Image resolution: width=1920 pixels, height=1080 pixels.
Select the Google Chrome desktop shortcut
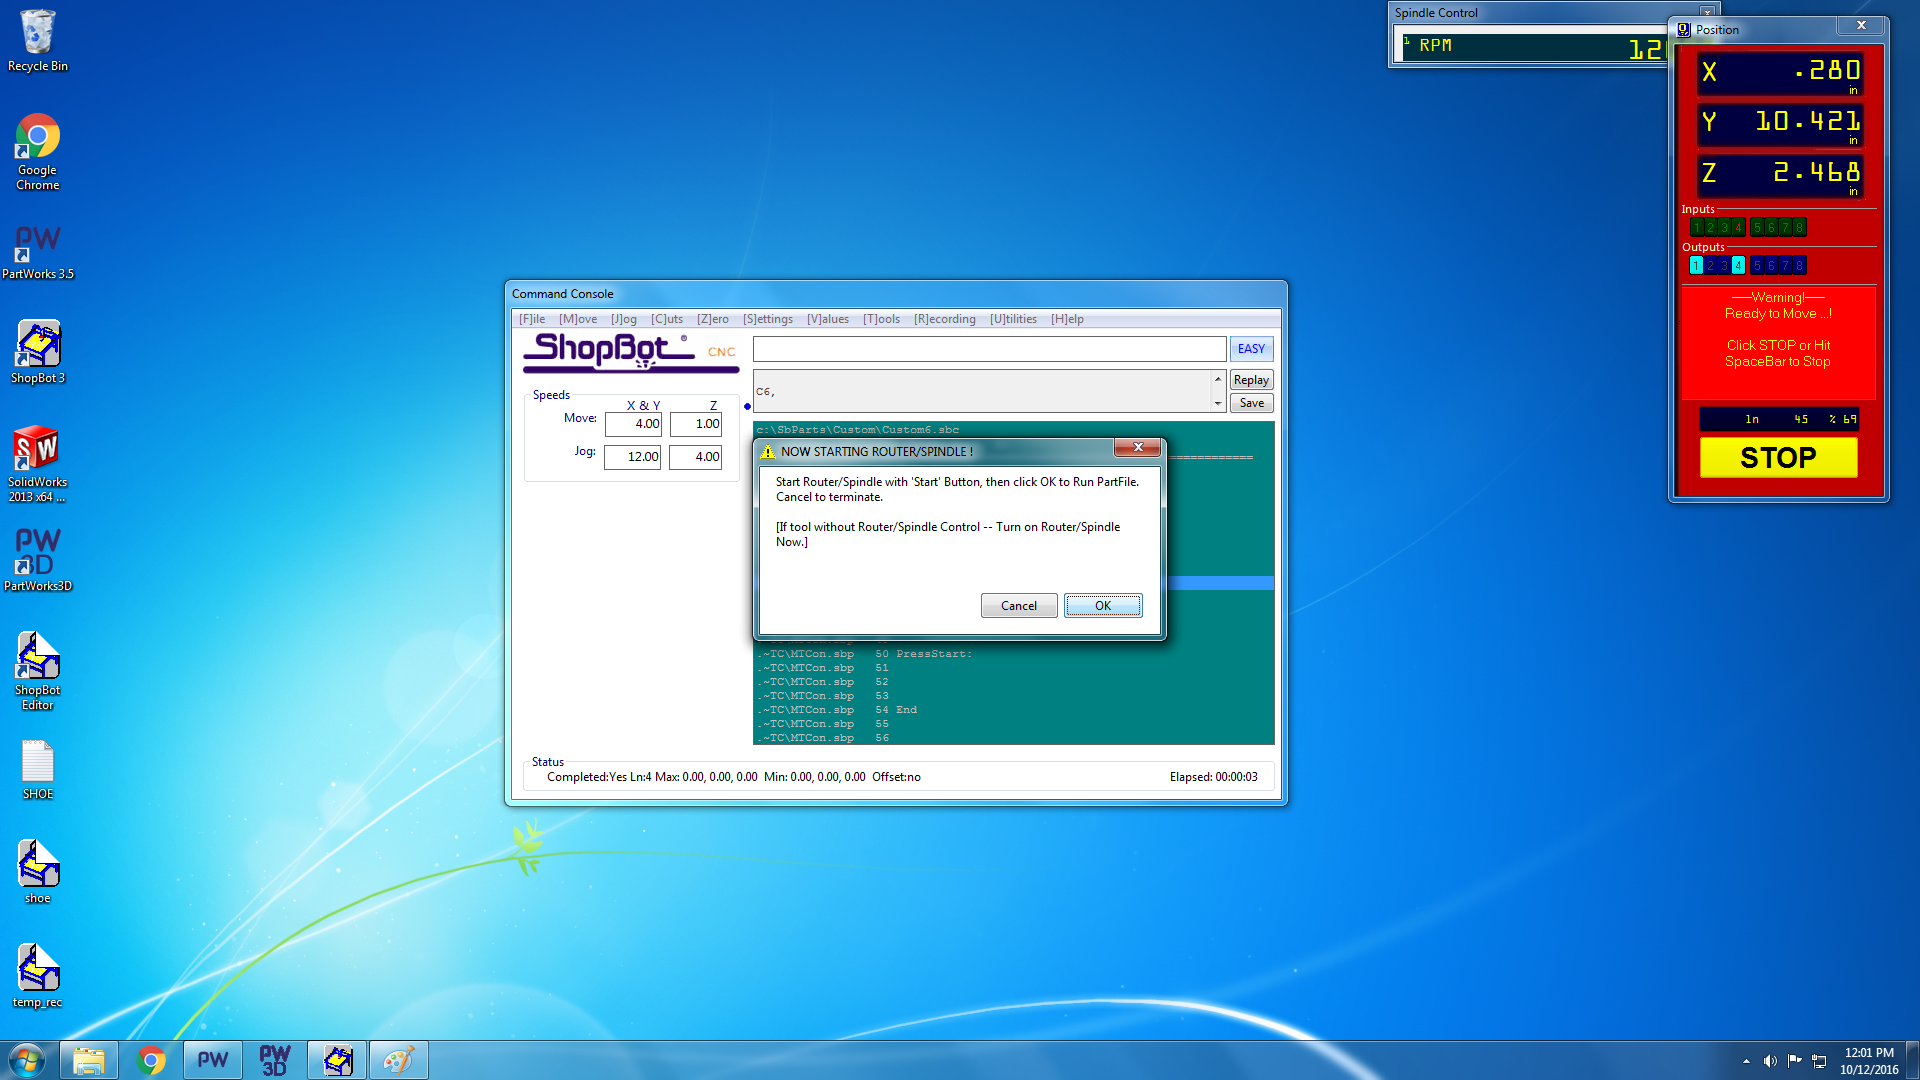pyautogui.click(x=38, y=152)
